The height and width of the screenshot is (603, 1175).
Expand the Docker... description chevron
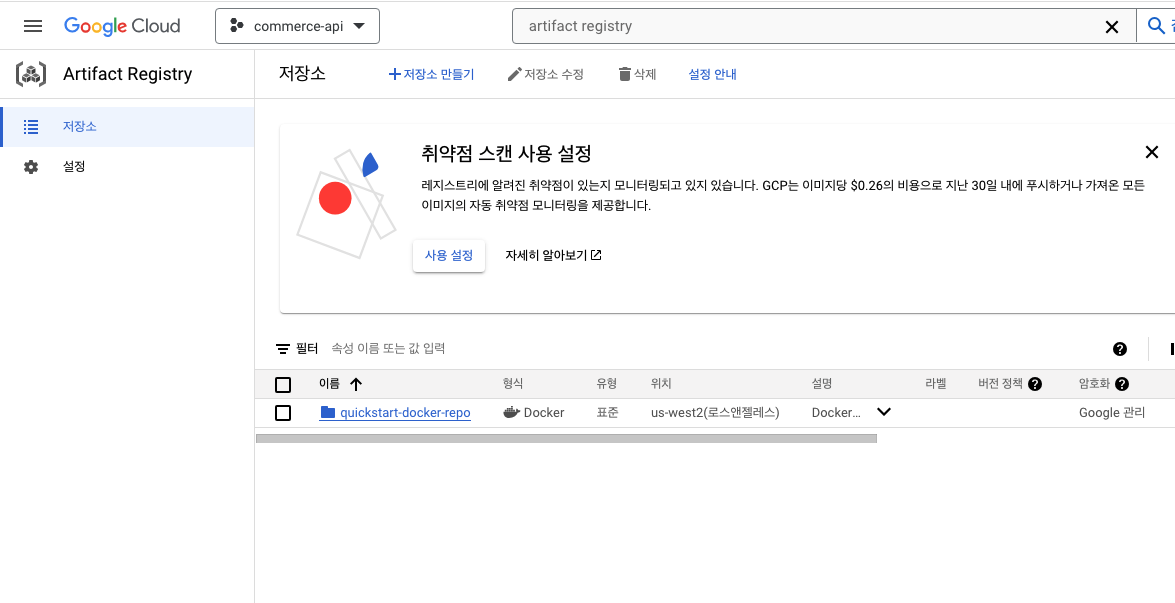[884, 411]
